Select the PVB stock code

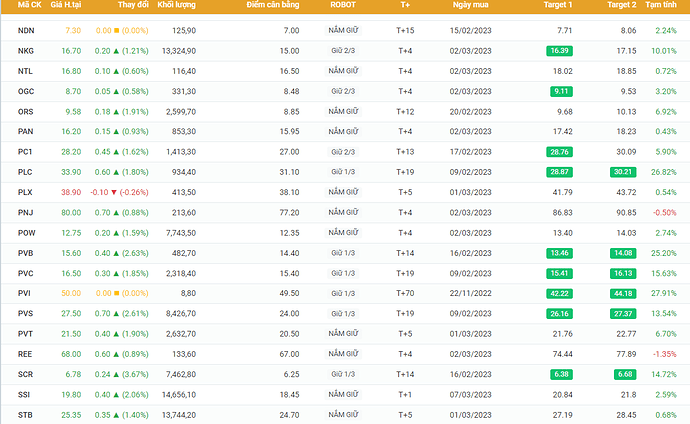[x=26, y=253]
